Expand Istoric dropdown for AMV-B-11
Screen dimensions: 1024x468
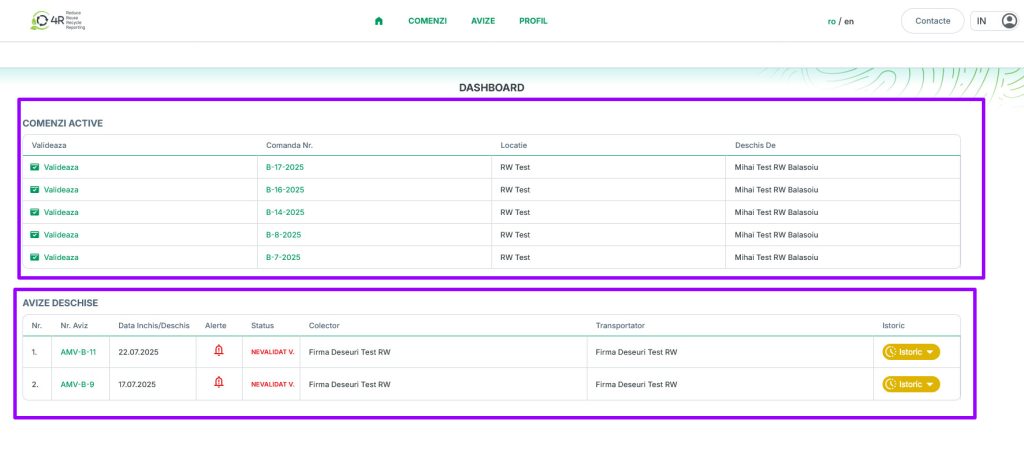tap(911, 352)
